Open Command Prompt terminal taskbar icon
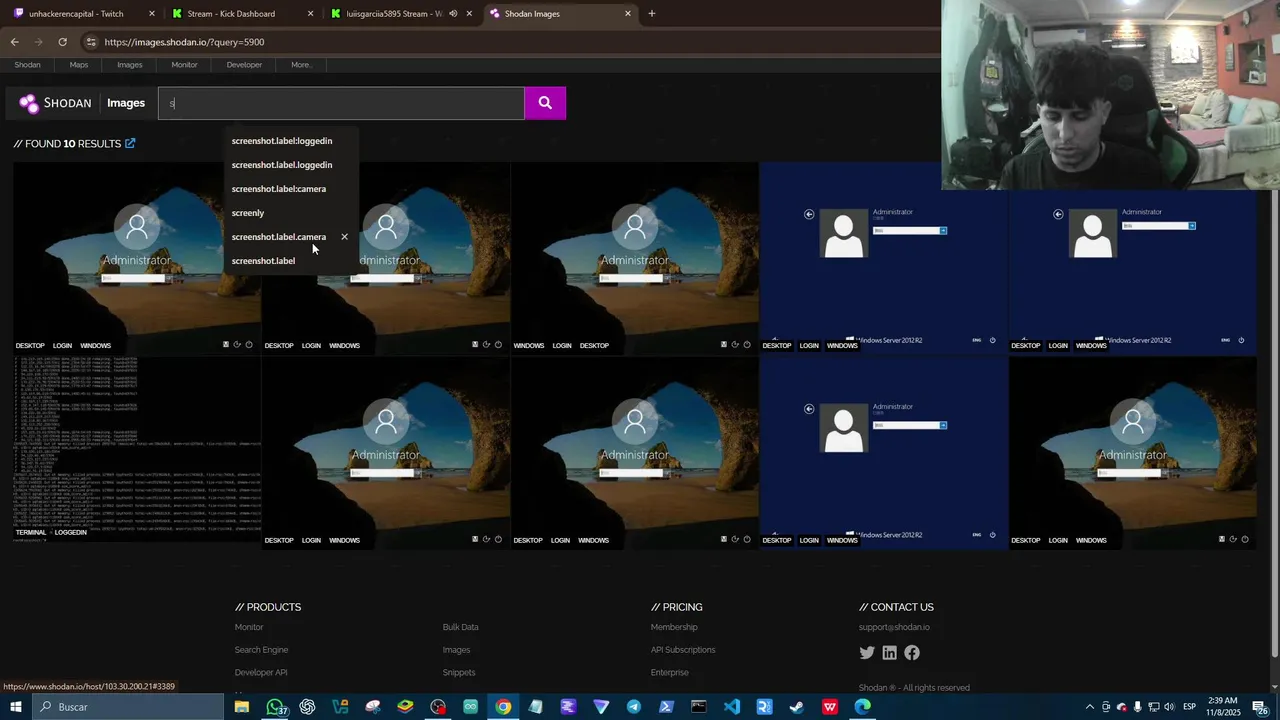This screenshot has height=720, width=1280. 699,707
